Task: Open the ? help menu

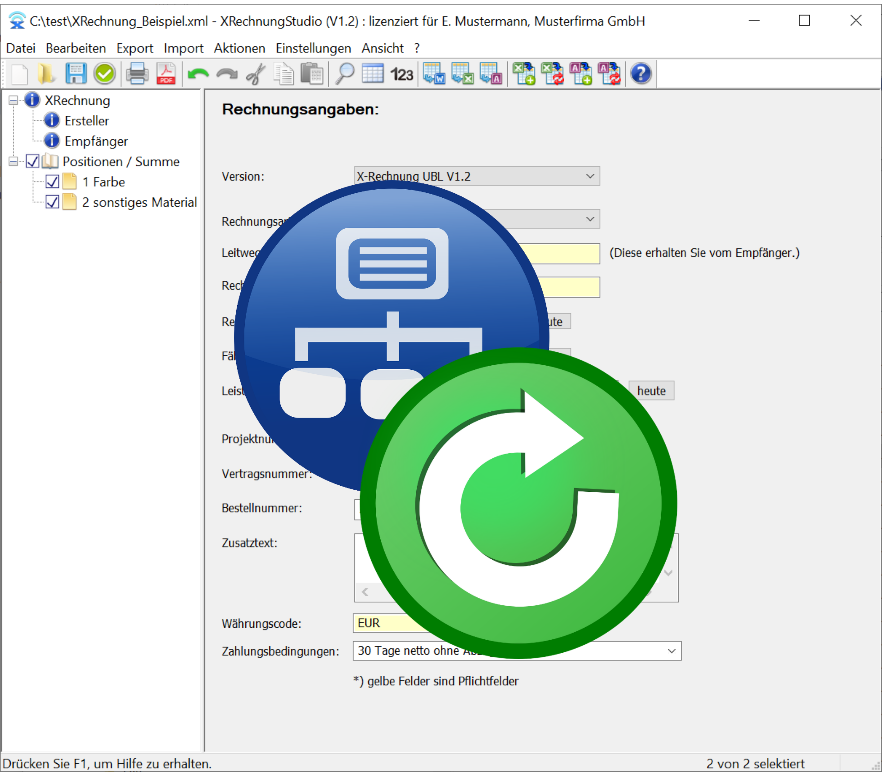Action: point(417,48)
